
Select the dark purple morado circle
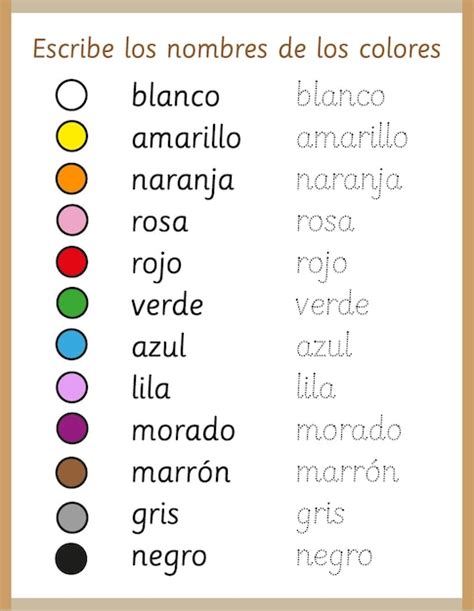tap(72, 428)
